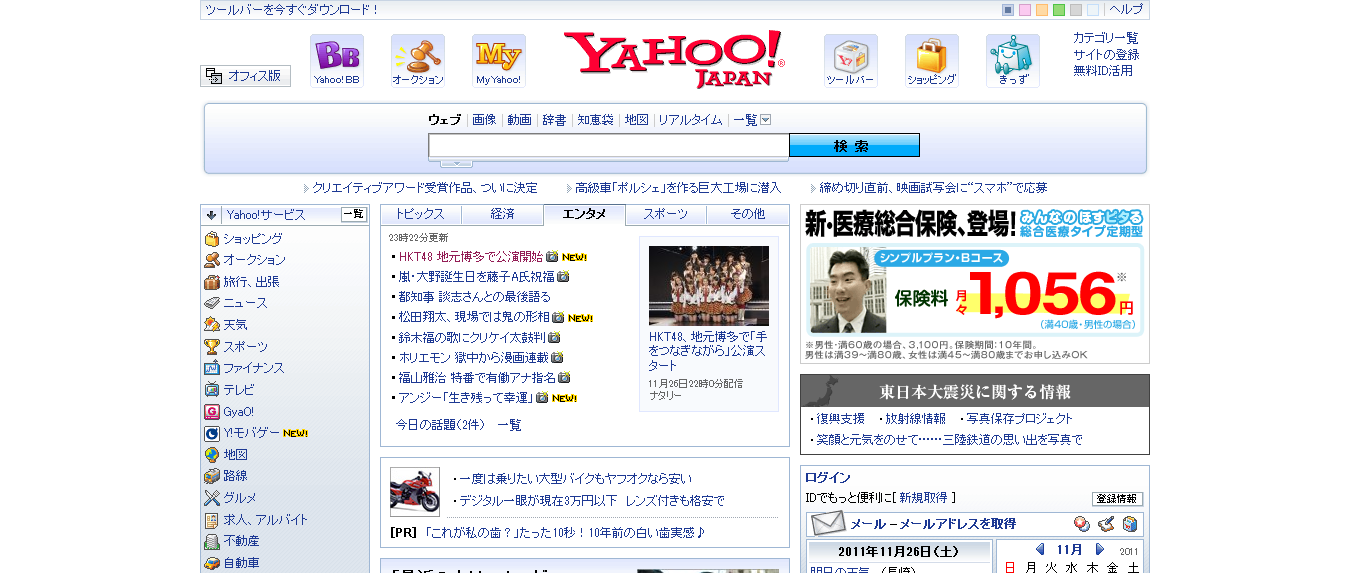The width and height of the screenshot is (1349, 573).
Task: Click the オフィス版 button
Action: (246, 76)
